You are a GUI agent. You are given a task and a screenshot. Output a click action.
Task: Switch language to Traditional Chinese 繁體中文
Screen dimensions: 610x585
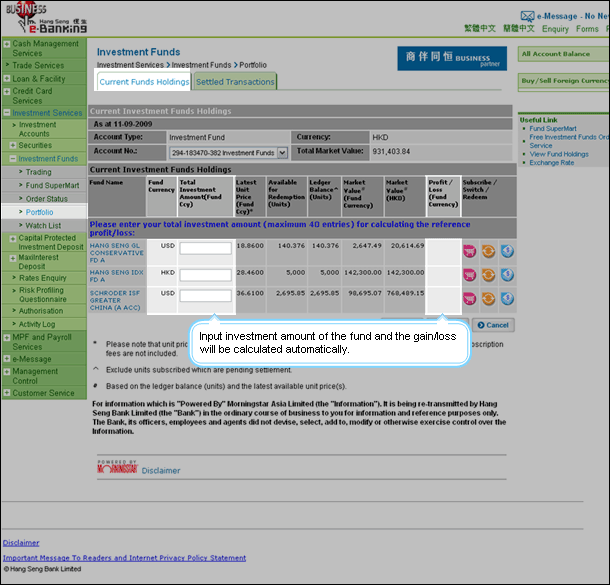tap(480, 28)
